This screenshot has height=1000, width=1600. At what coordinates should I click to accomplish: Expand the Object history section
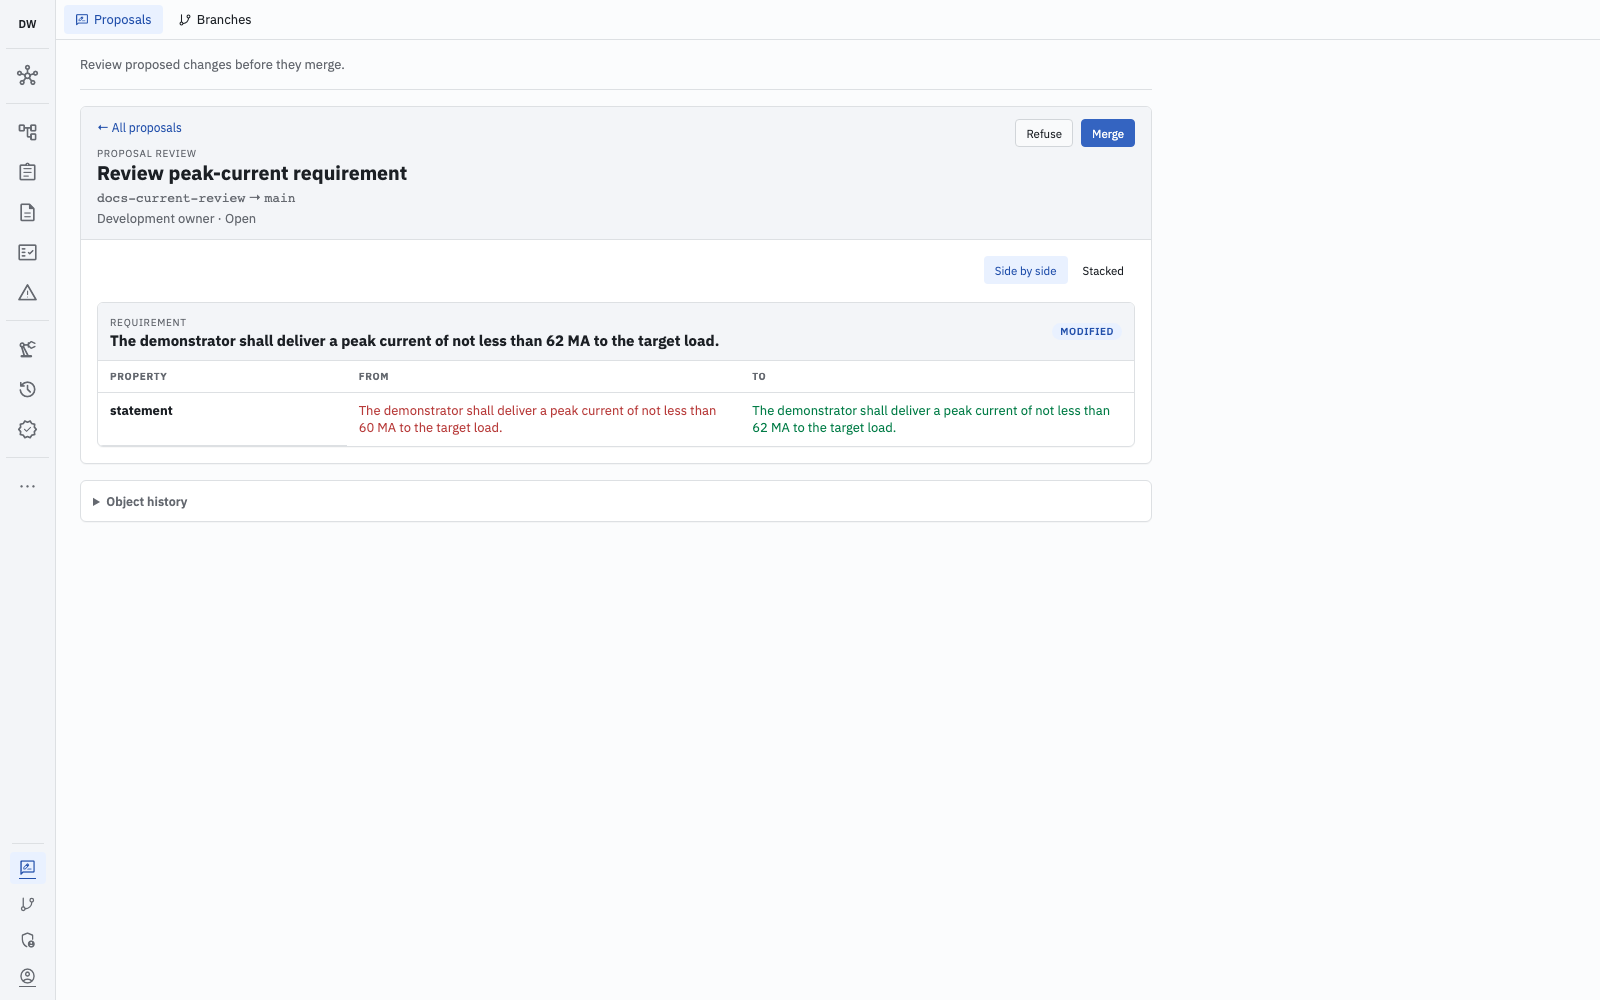pos(616,501)
